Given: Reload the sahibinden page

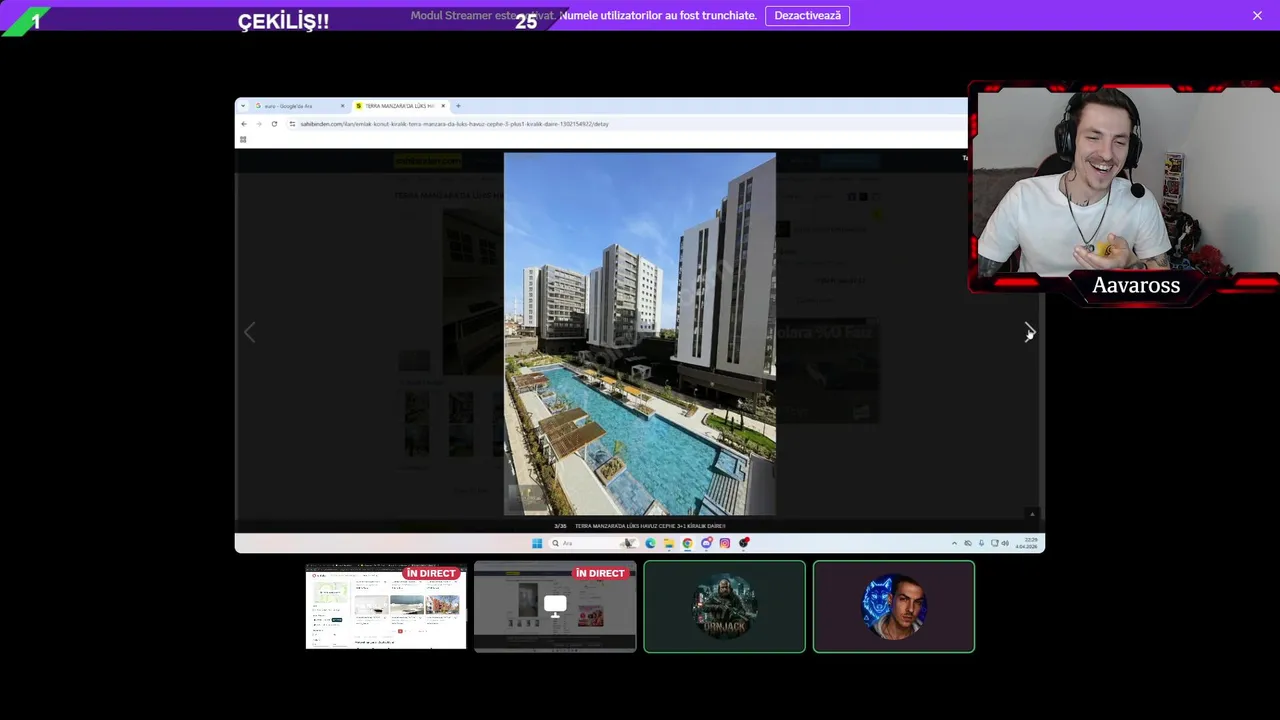Looking at the screenshot, I should (274, 124).
